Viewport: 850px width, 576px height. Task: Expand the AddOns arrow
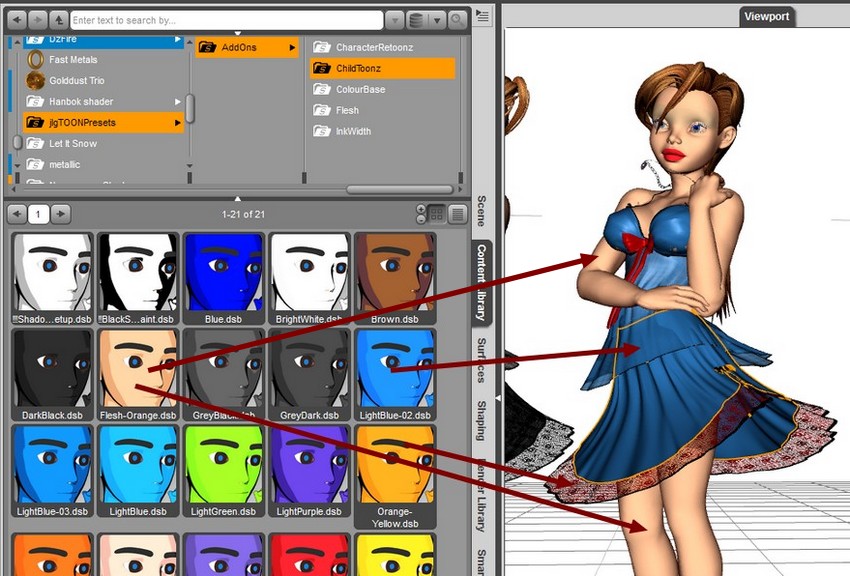pyautogui.click(x=292, y=48)
